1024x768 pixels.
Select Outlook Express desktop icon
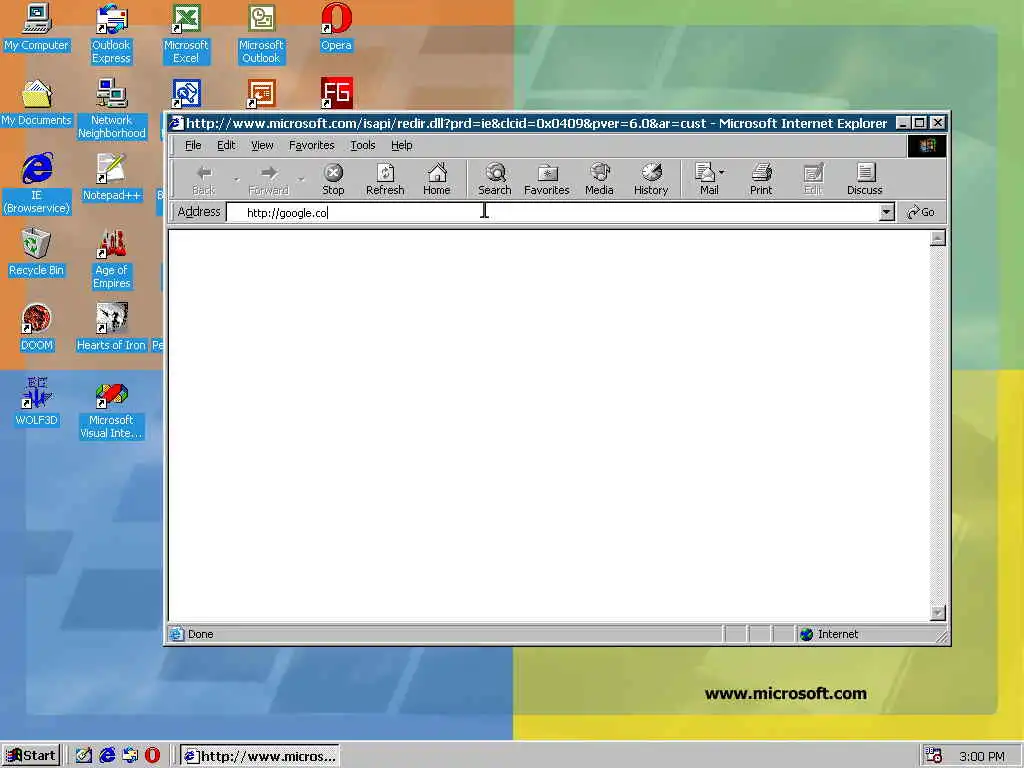click(111, 35)
